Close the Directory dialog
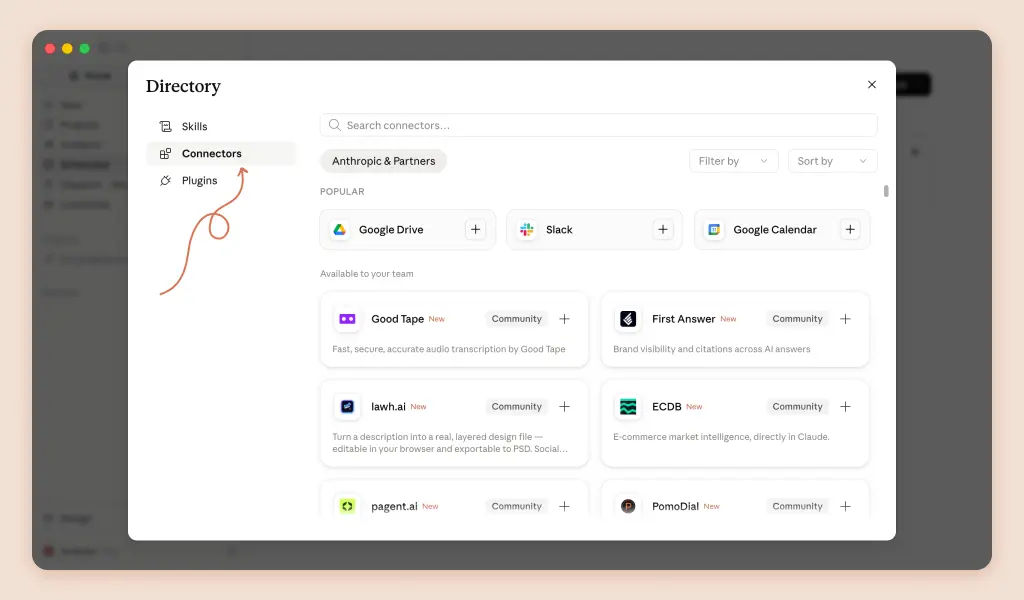Image resolution: width=1024 pixels, height=600 pixels. (872, 84)
